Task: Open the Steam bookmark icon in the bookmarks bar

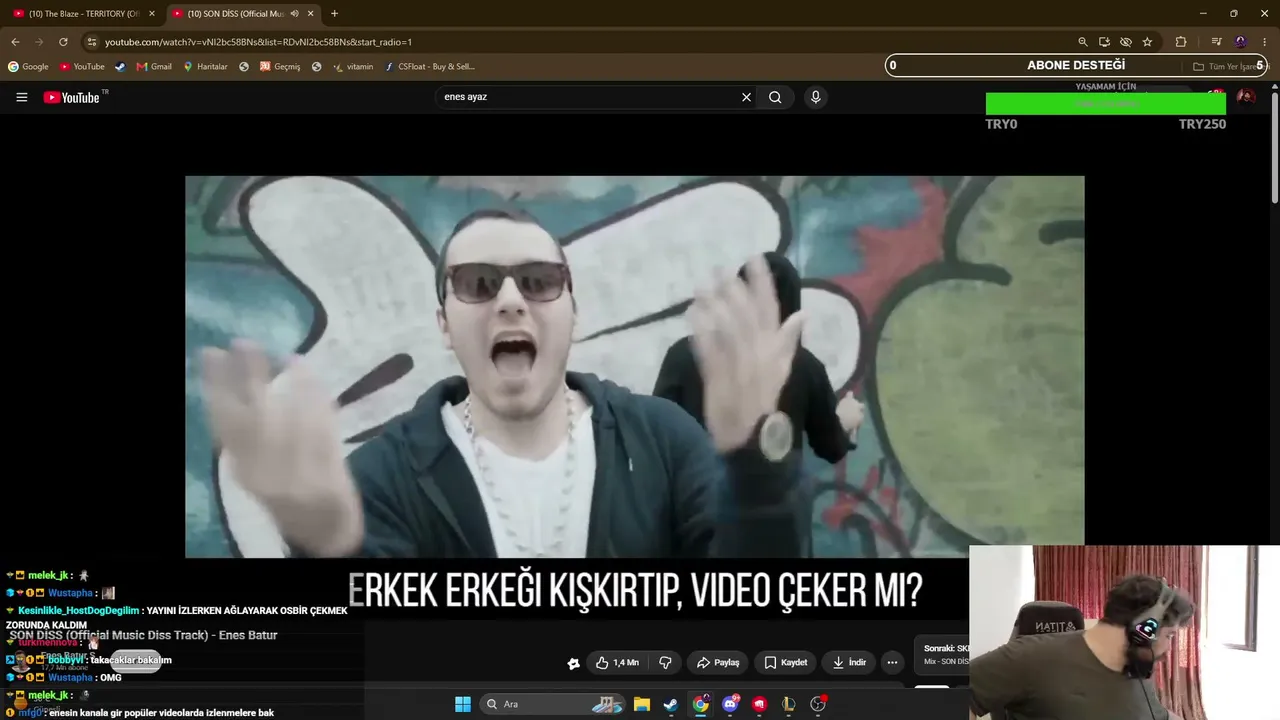Action: 120,67
